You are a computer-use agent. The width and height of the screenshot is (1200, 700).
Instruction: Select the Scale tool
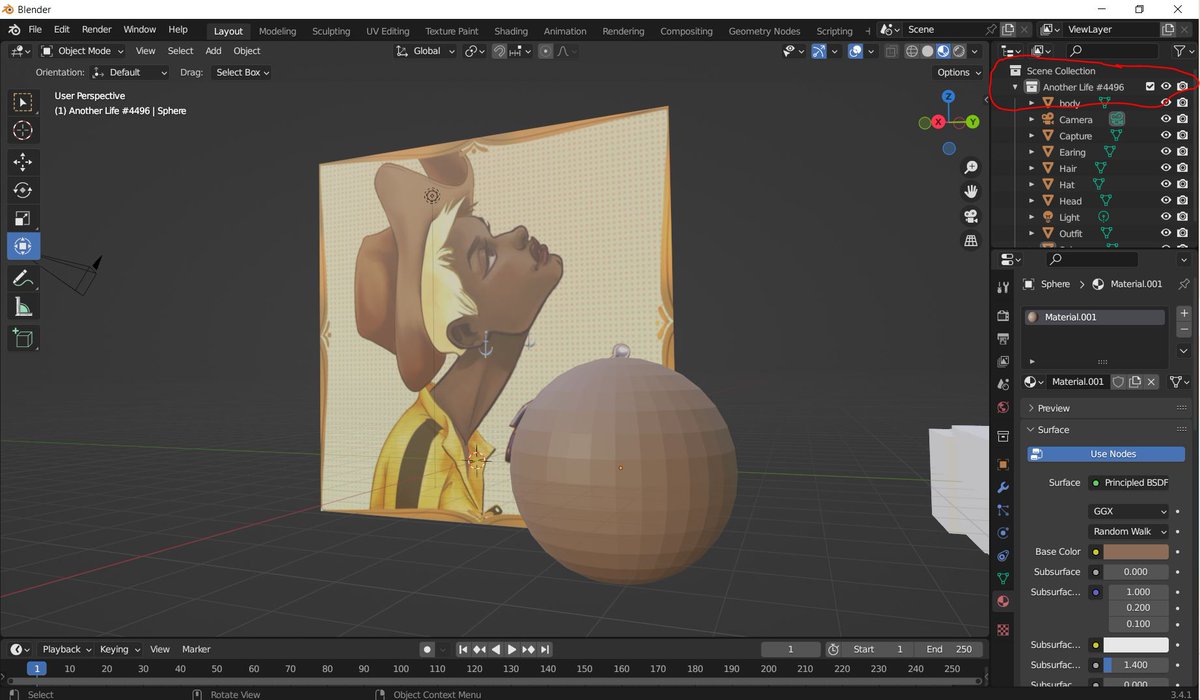point(23,218)
